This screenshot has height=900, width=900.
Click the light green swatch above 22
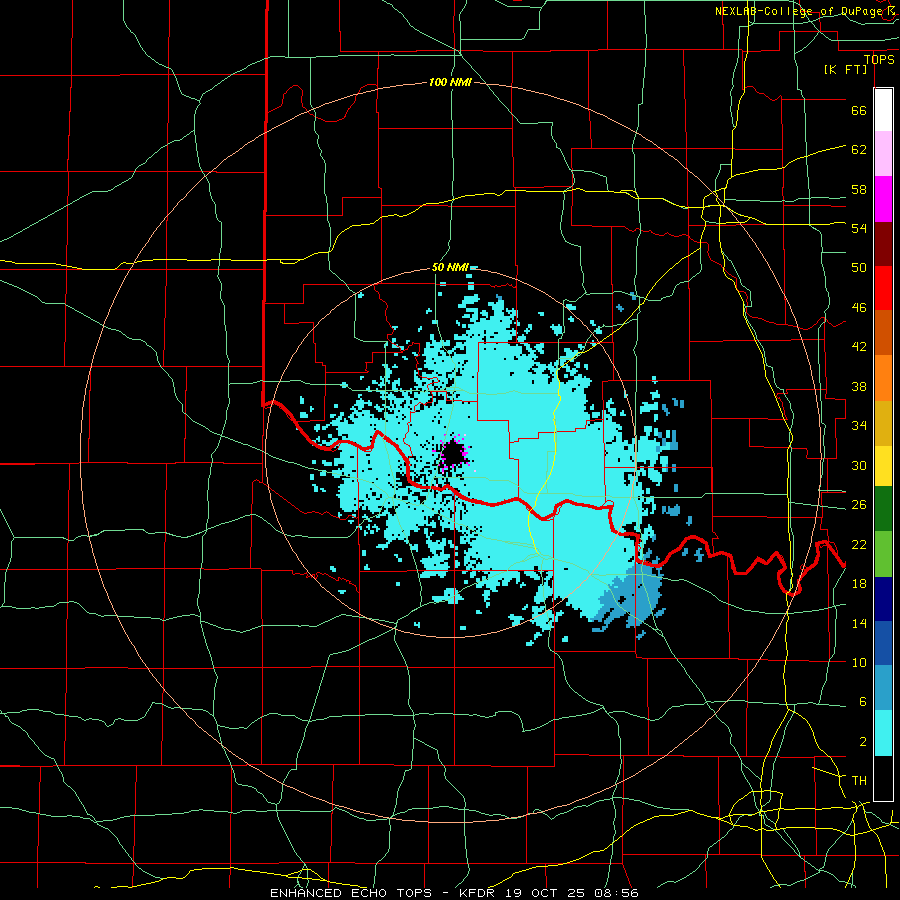pyautogui.click(x=883, y=553)
